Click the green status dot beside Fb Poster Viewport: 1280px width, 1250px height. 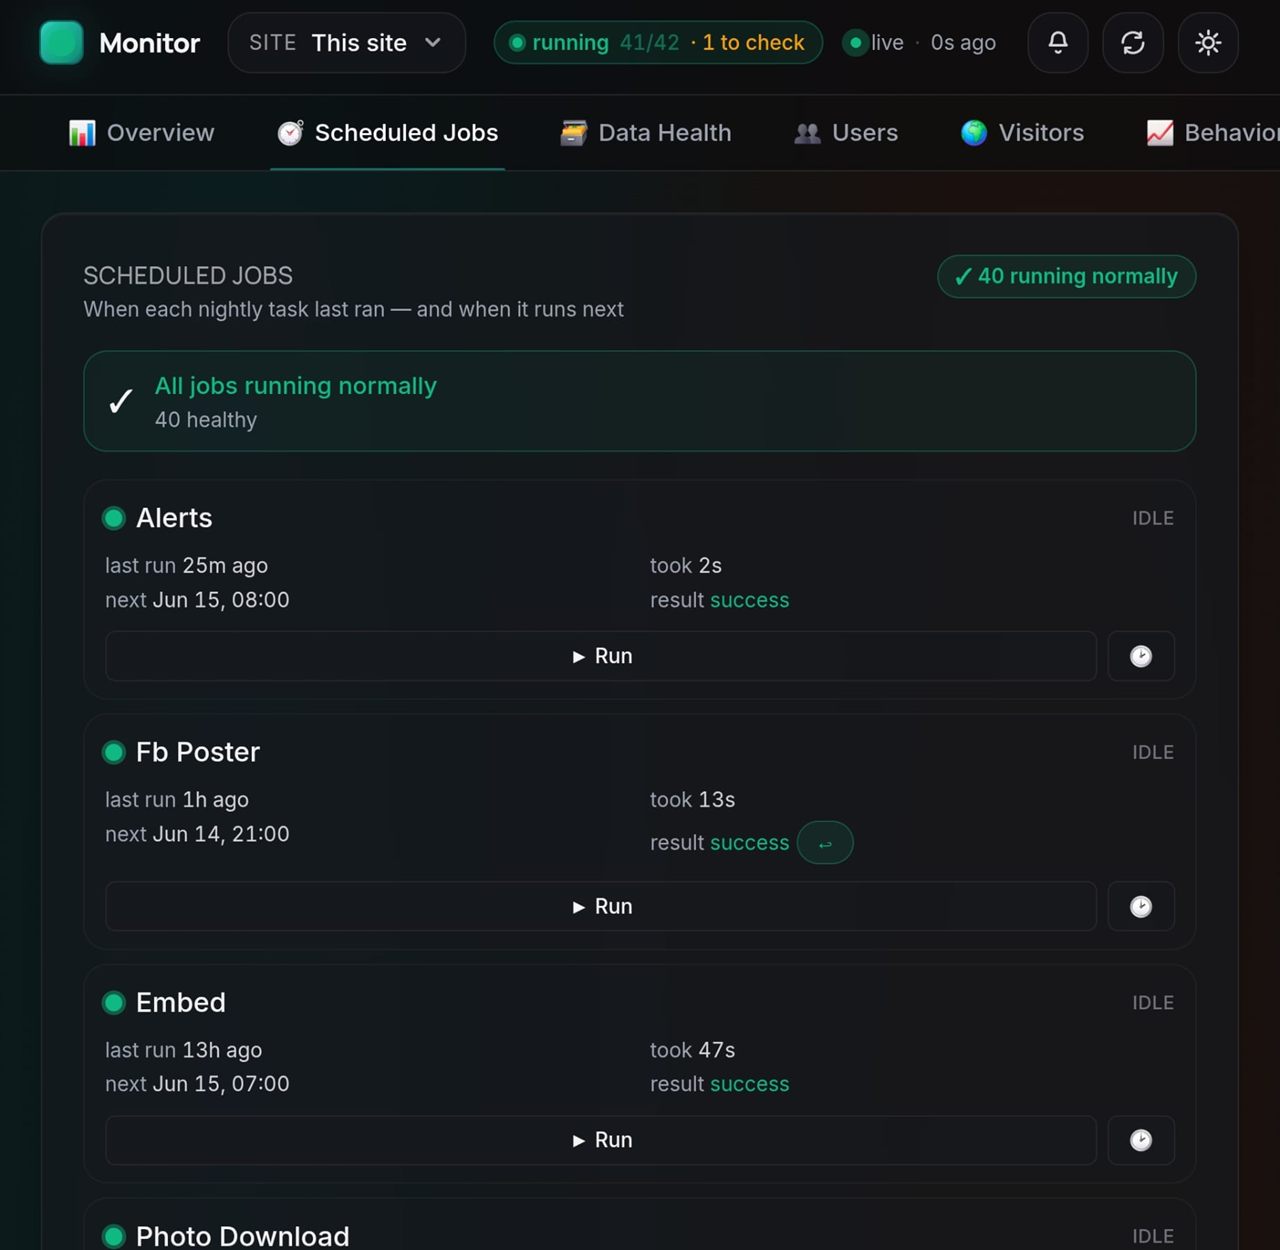[114, 752]
